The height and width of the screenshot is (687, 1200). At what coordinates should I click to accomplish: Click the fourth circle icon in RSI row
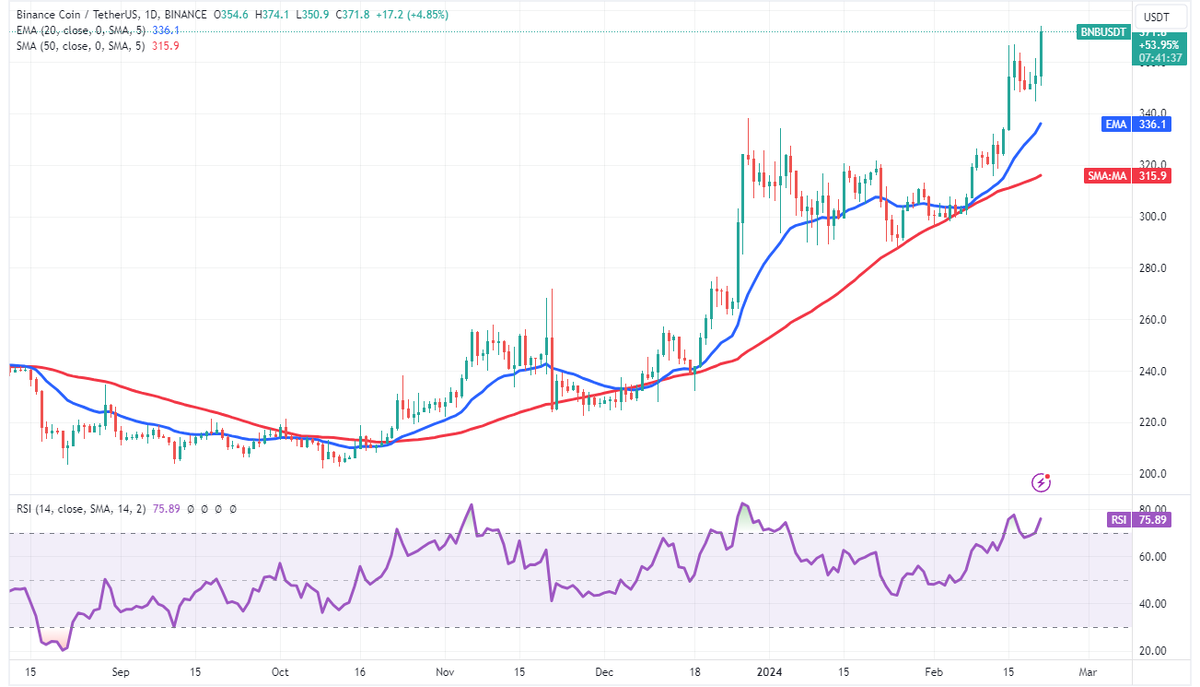tap(232, 510)
